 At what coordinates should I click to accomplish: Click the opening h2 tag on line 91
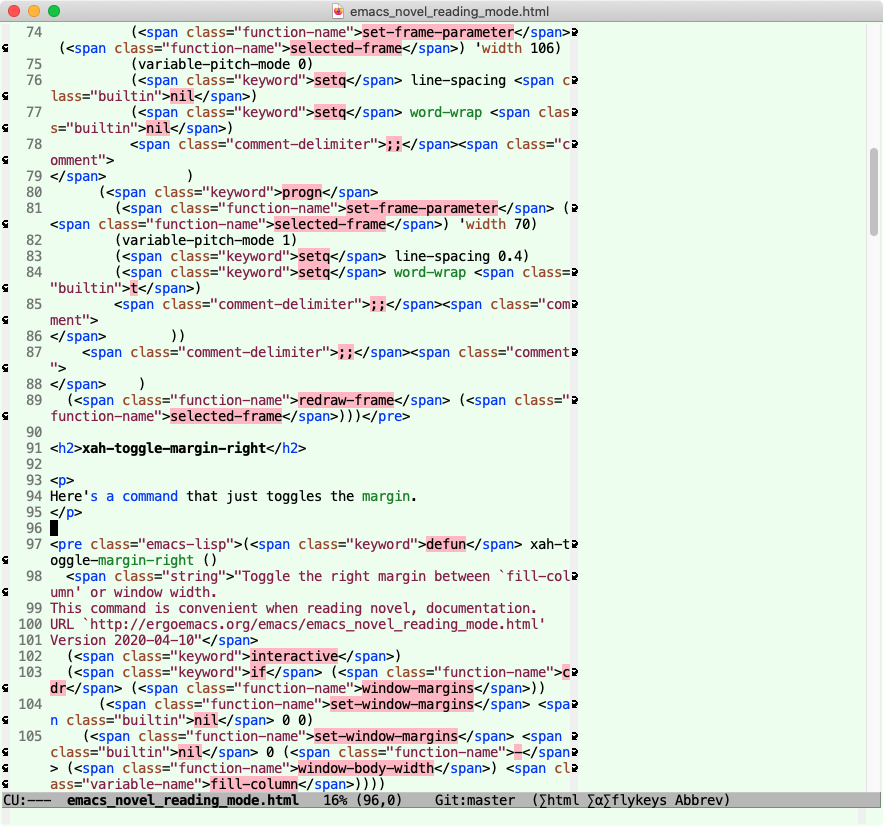(x=66, y=448)
